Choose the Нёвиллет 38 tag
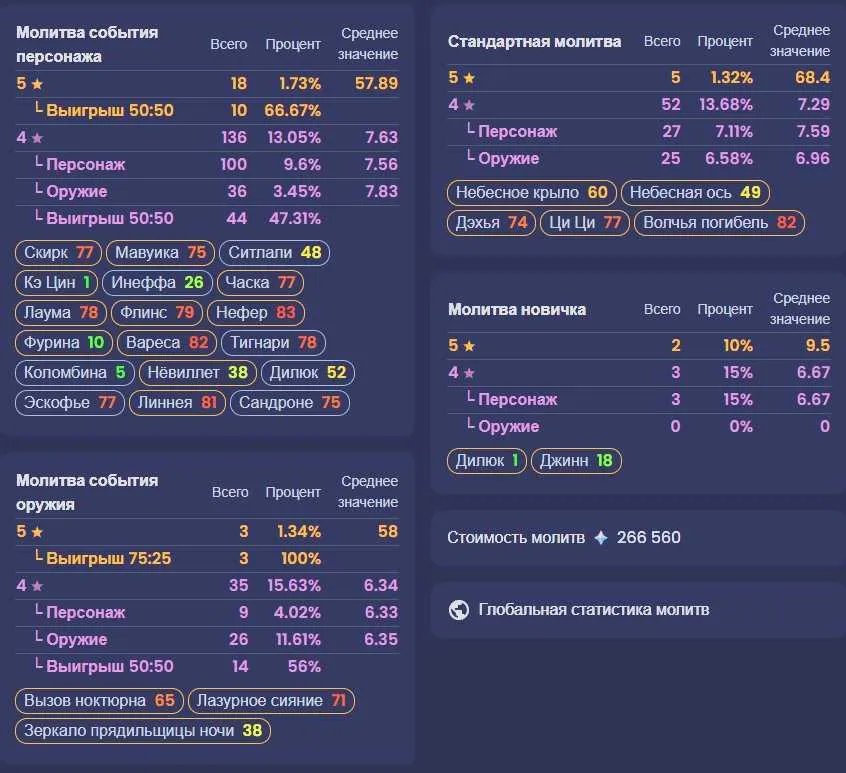 pyautogui.click(x=197, y=373)
